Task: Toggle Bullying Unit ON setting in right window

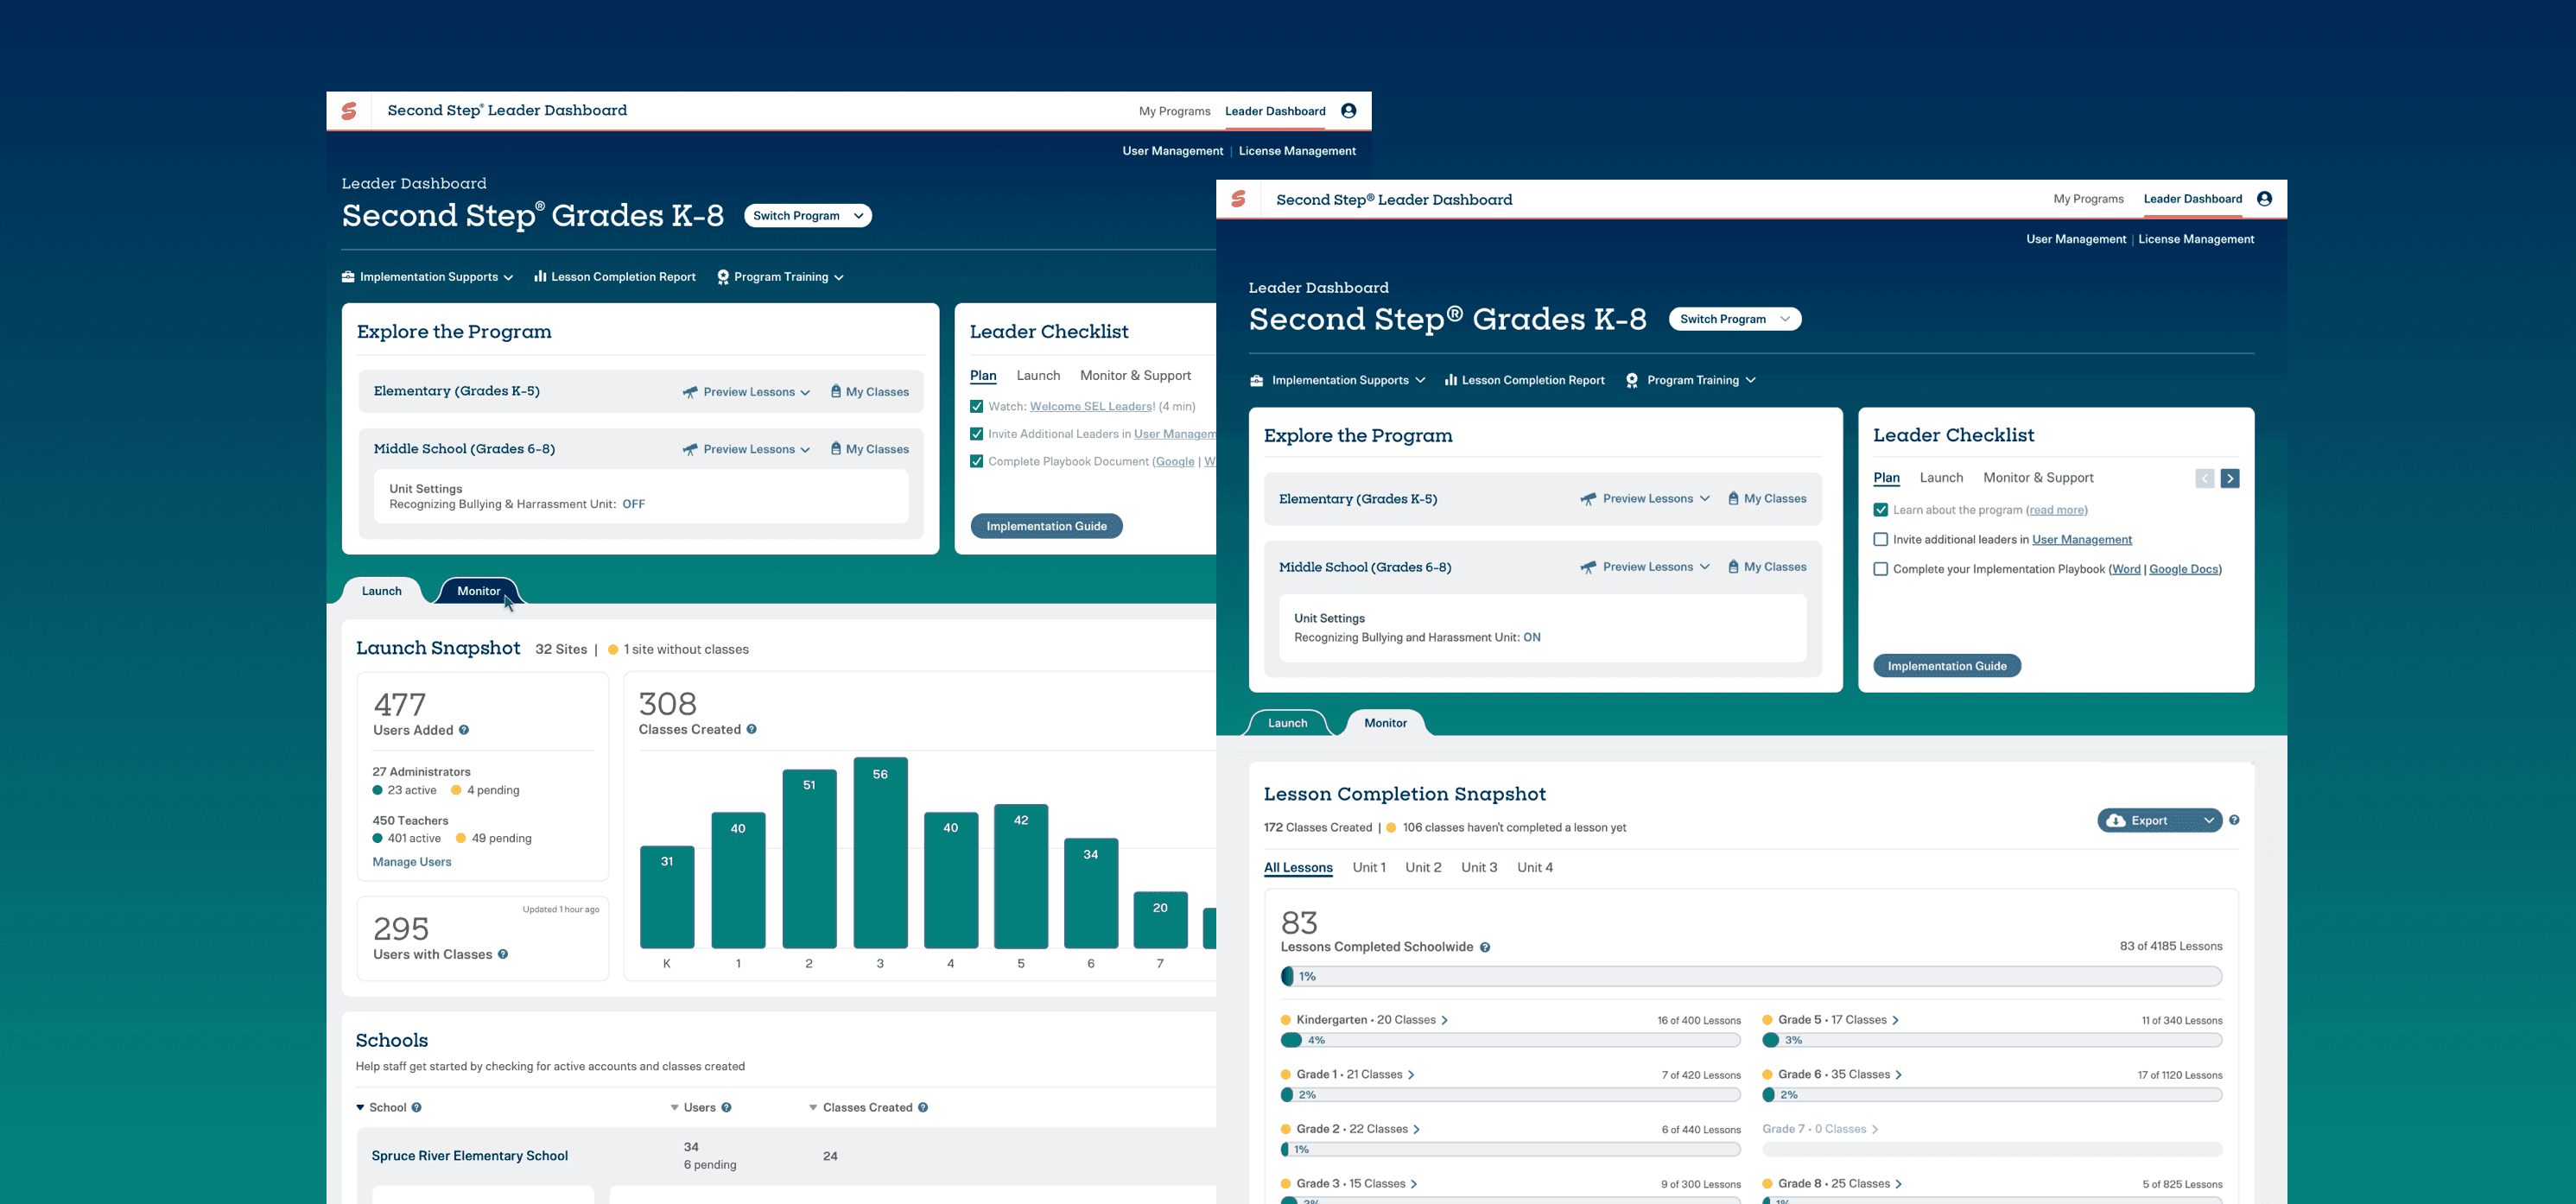Action: point(1531,638)
